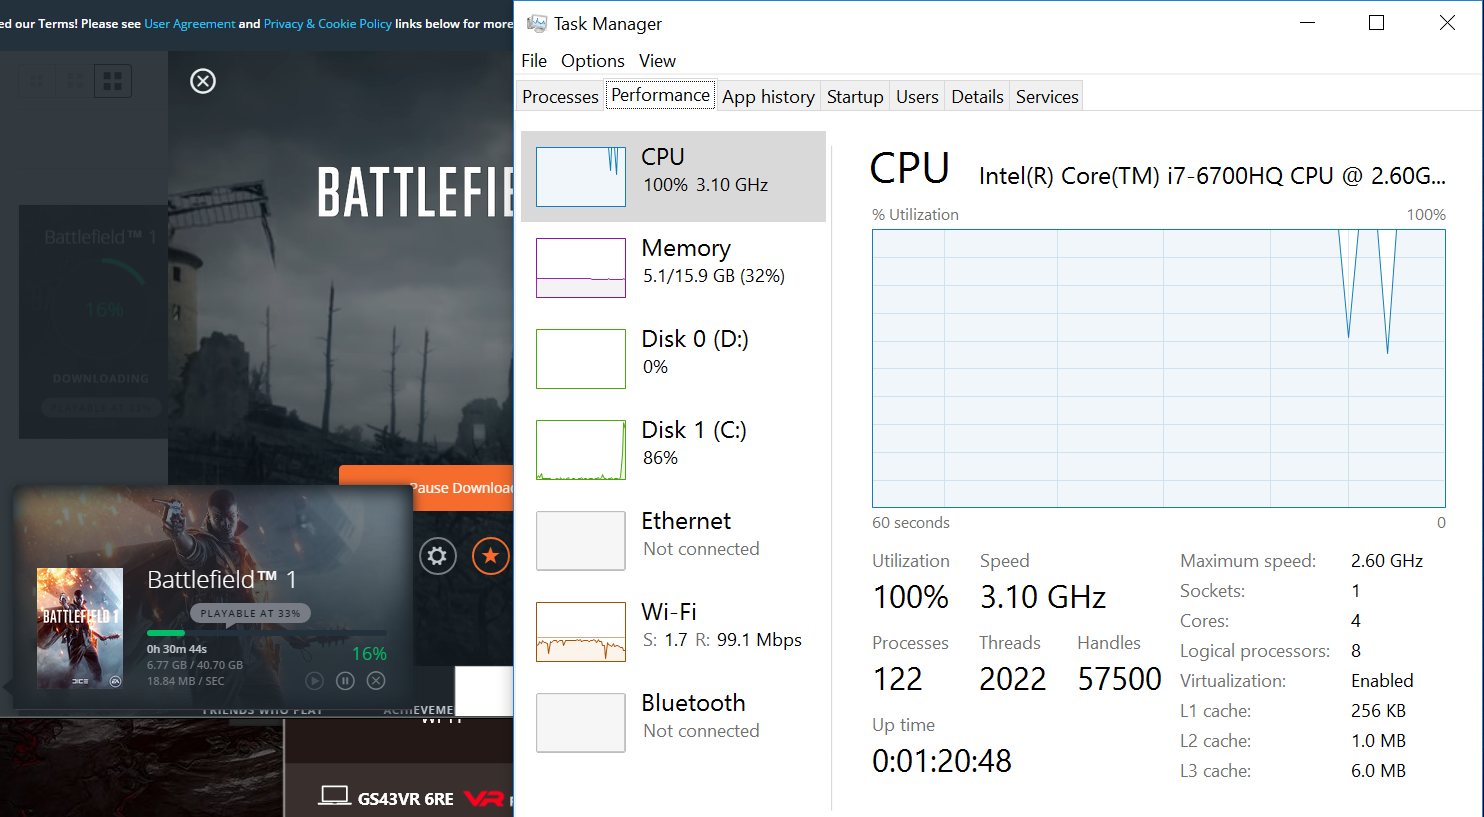
Task: Maximize the Task Manager window
Action: click(x=1376, y=23)
